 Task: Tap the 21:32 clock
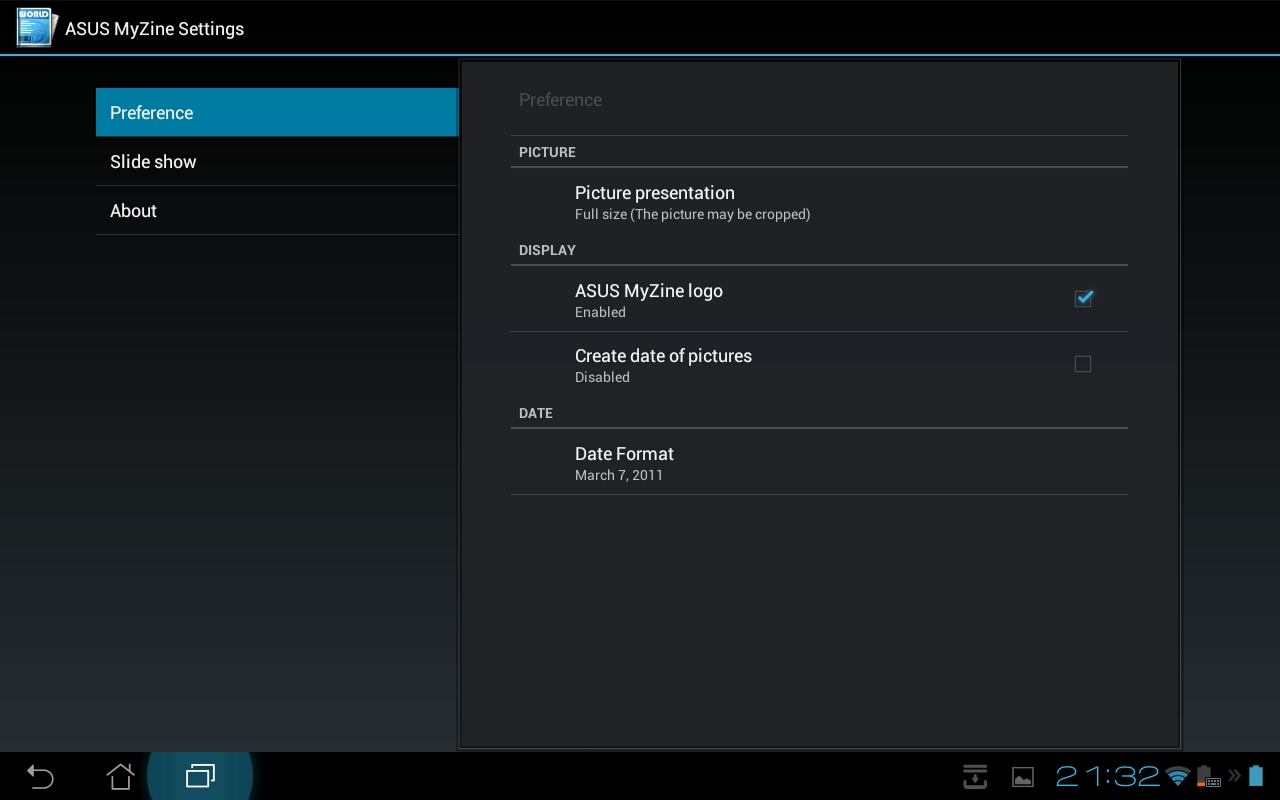tap(1108, 776)
